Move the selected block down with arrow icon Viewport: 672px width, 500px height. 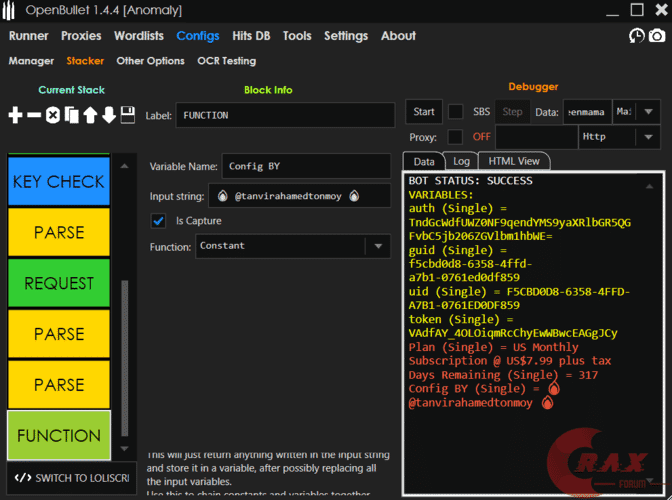[x=109, y=115]
